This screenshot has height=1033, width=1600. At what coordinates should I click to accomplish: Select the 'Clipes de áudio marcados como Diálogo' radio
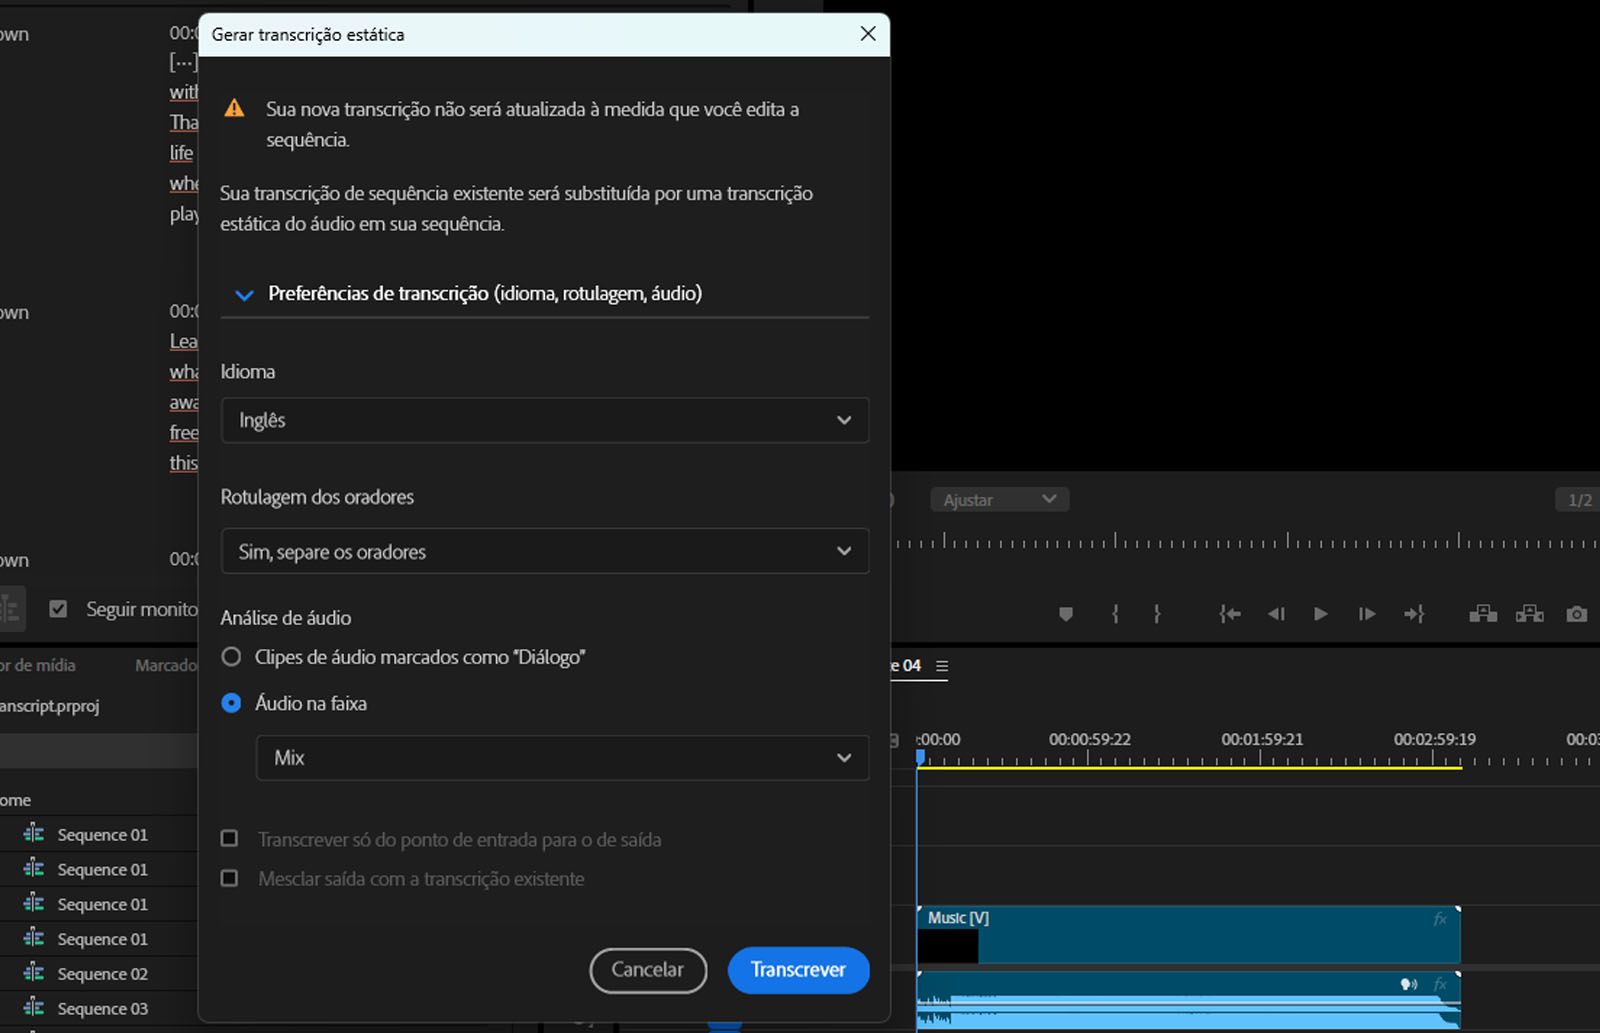(x=231, y=657)
